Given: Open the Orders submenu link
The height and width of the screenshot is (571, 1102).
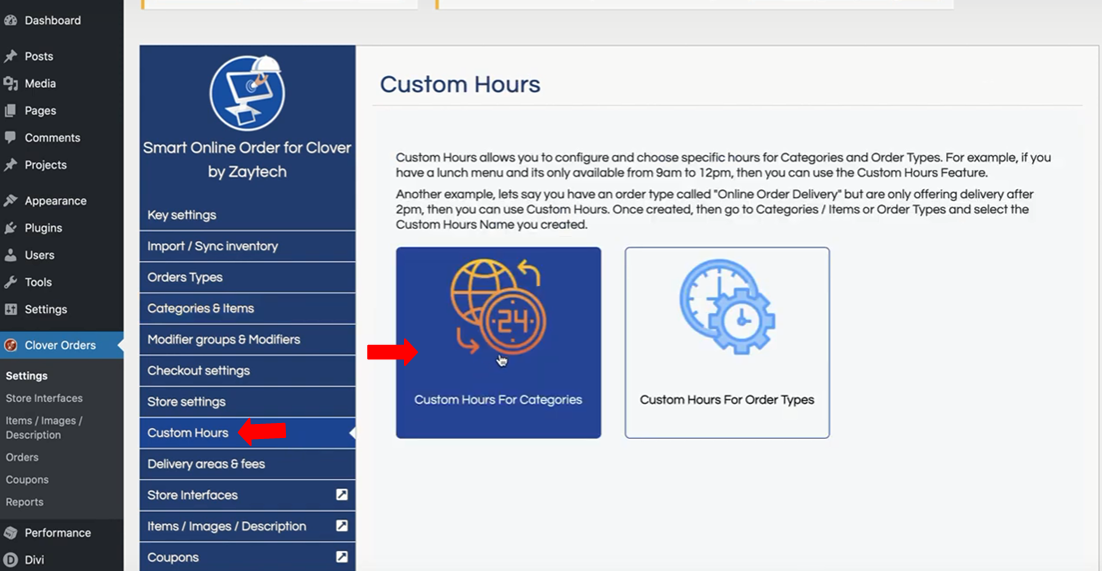Looking at the screenshot, I should [x=22, y=457].
